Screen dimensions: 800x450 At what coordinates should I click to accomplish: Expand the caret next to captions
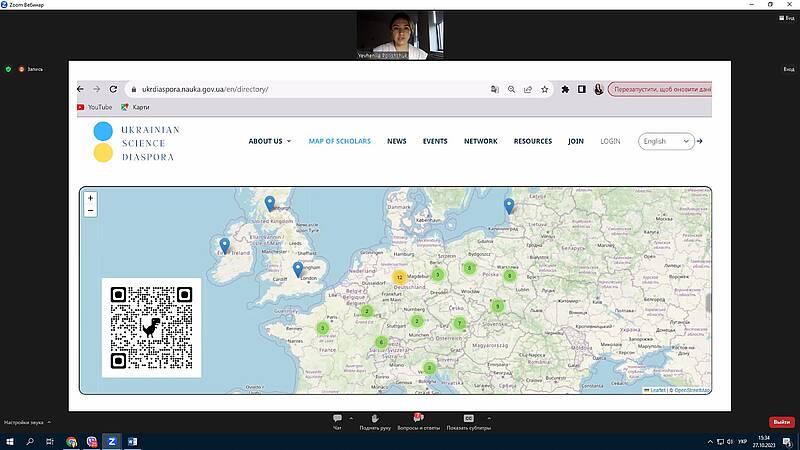489,418
